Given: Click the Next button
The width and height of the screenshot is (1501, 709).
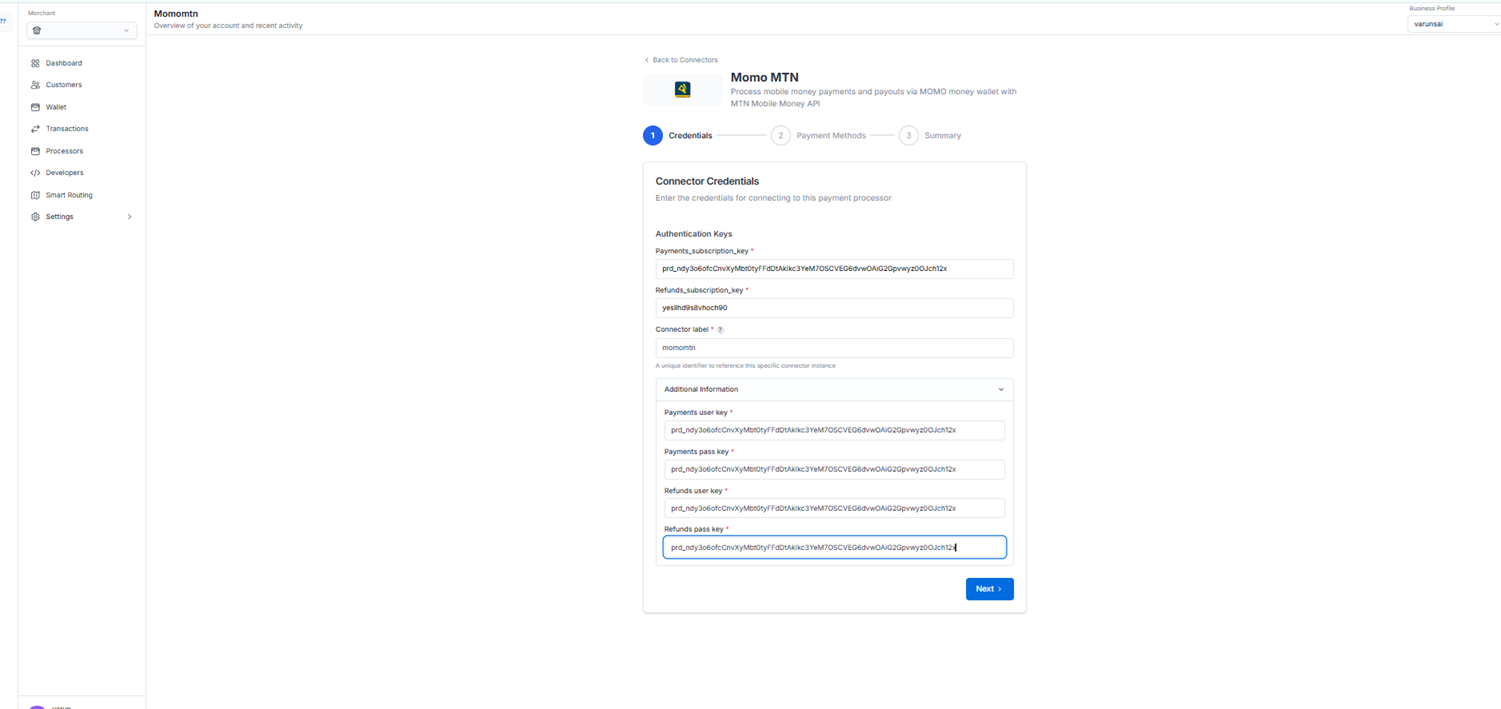Looking at the screenshot, I should (x=989, y=589).
